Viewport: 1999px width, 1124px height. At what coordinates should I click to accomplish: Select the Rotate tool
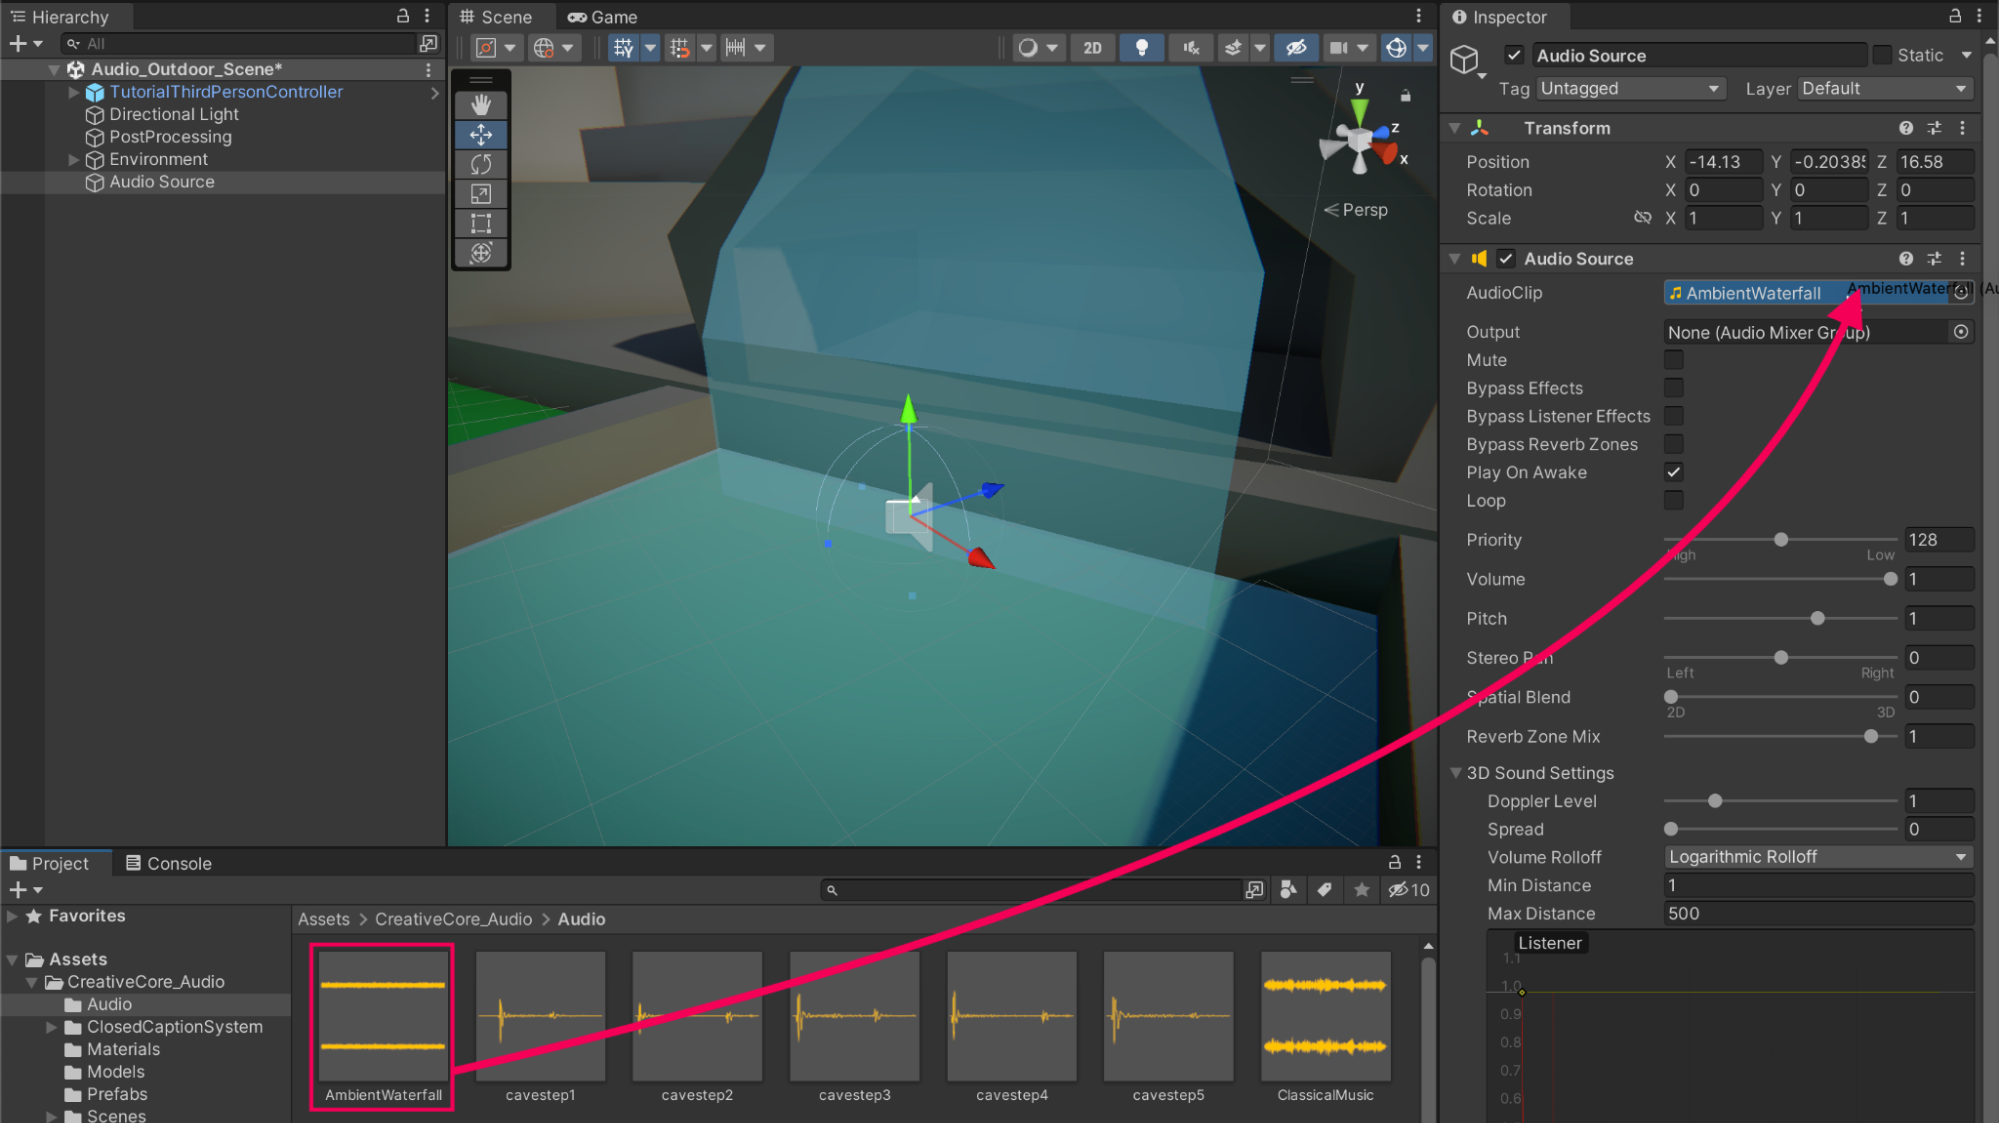pyautogui.click(x=481, y=164)
